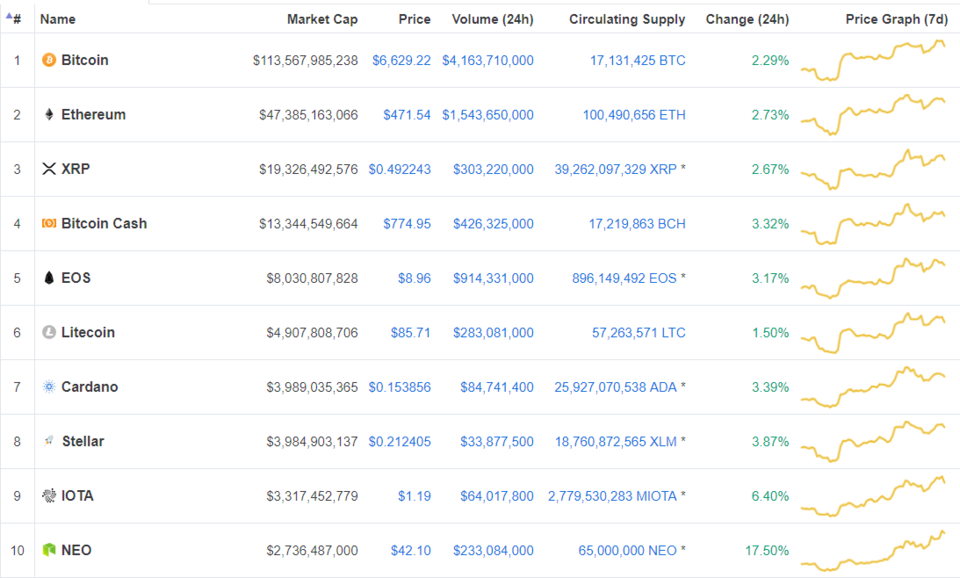This screenshot has width=960, height=578.
Task: Sort table by the # rank column
Action: click(x=14, y=19)
